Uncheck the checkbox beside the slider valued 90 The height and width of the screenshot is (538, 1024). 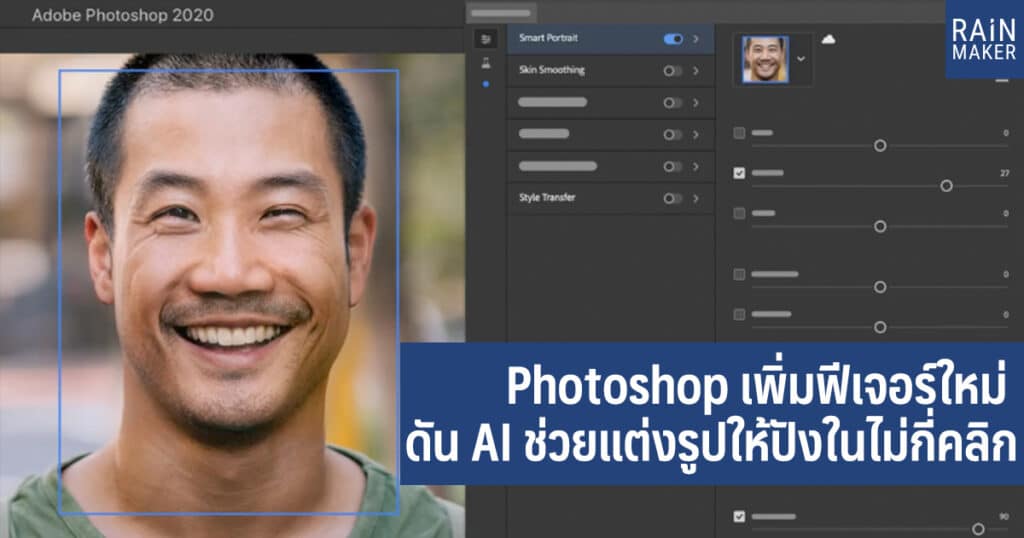point(739,516)
